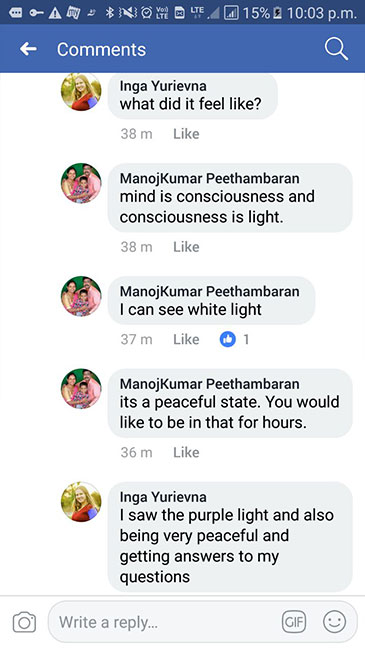Tap the battery icon in status bar
This screenshot has height=648, width=365.
click(x=277, y=13)
